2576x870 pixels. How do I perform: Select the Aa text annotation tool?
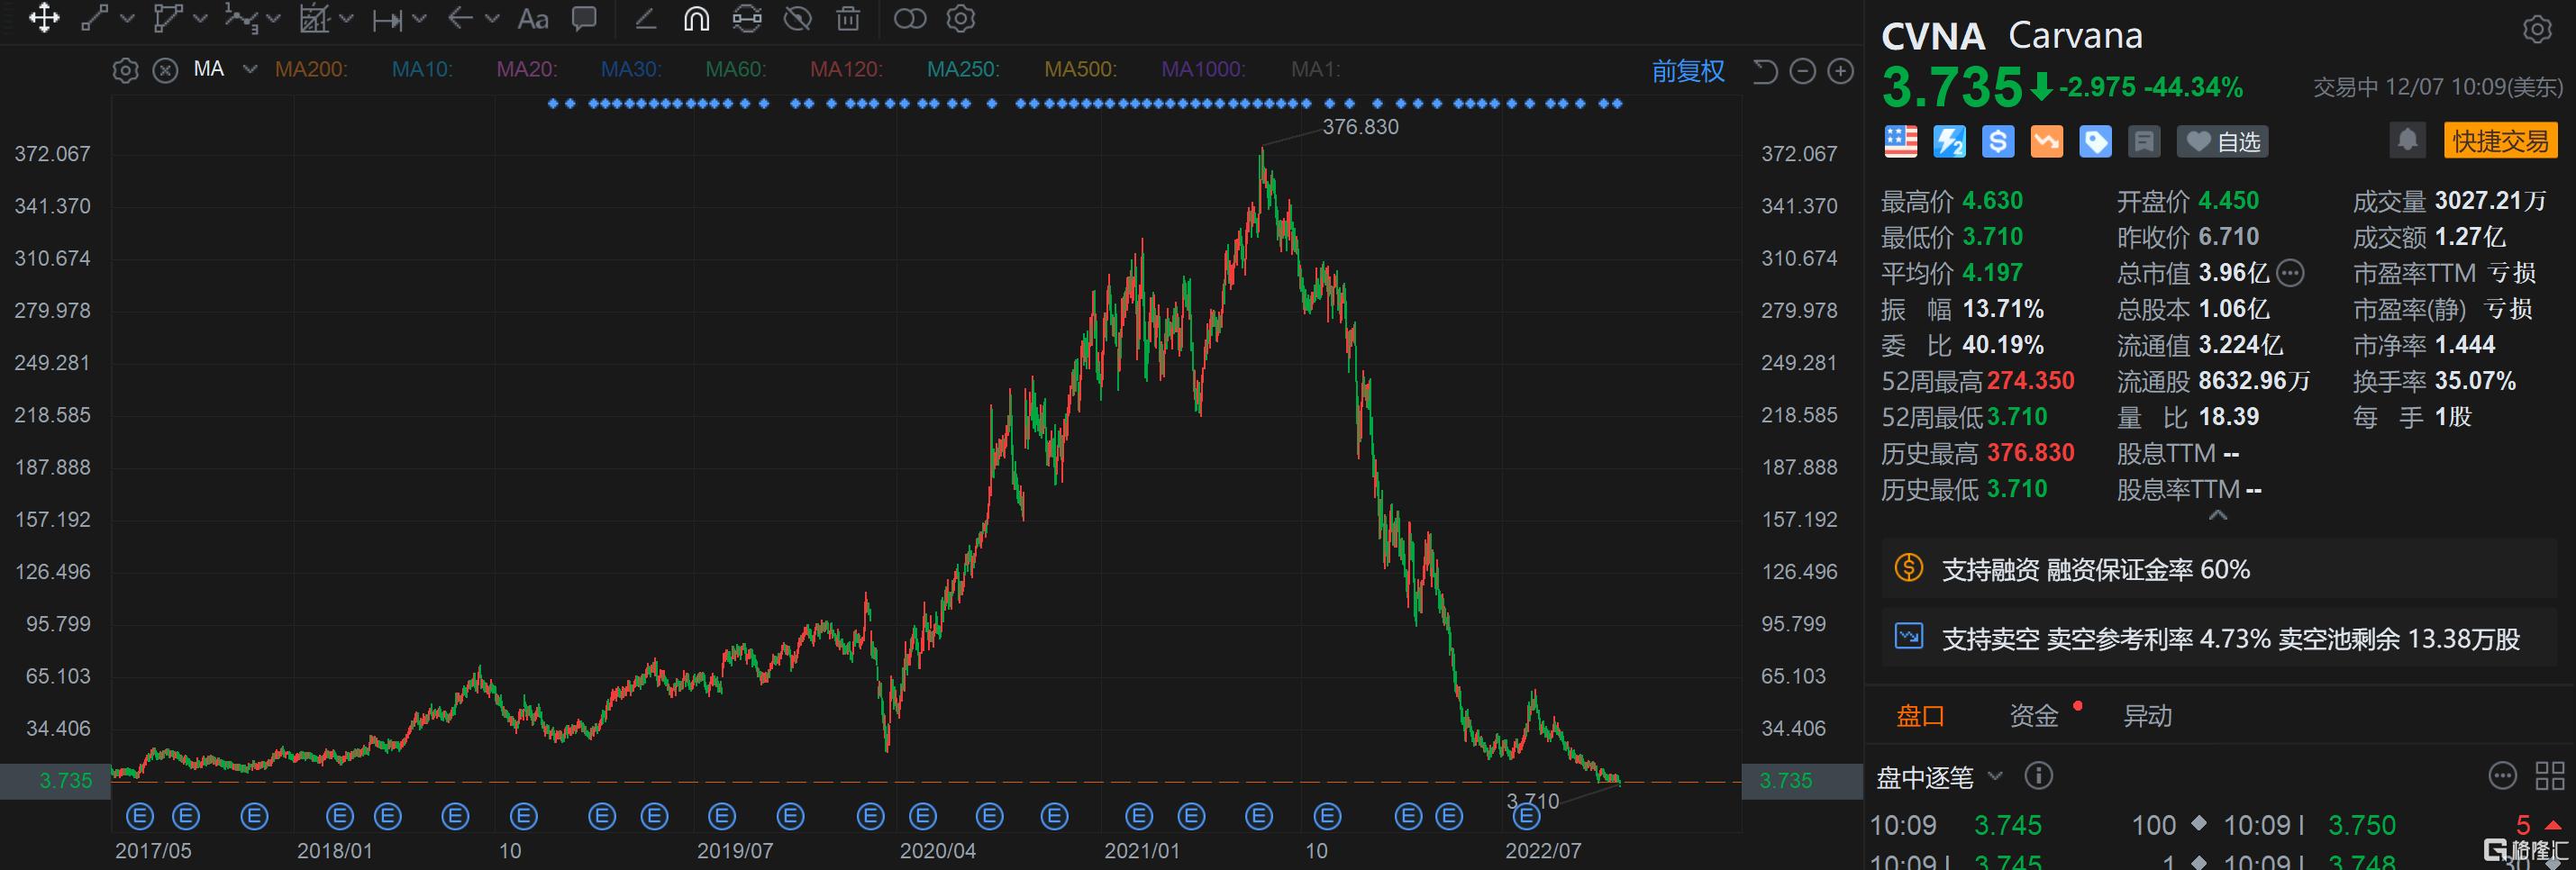(x=533, y=19)
